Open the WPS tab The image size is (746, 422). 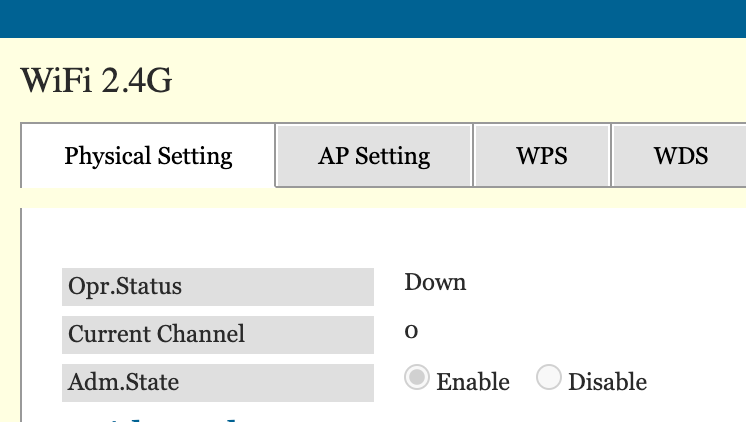point(542,156)
